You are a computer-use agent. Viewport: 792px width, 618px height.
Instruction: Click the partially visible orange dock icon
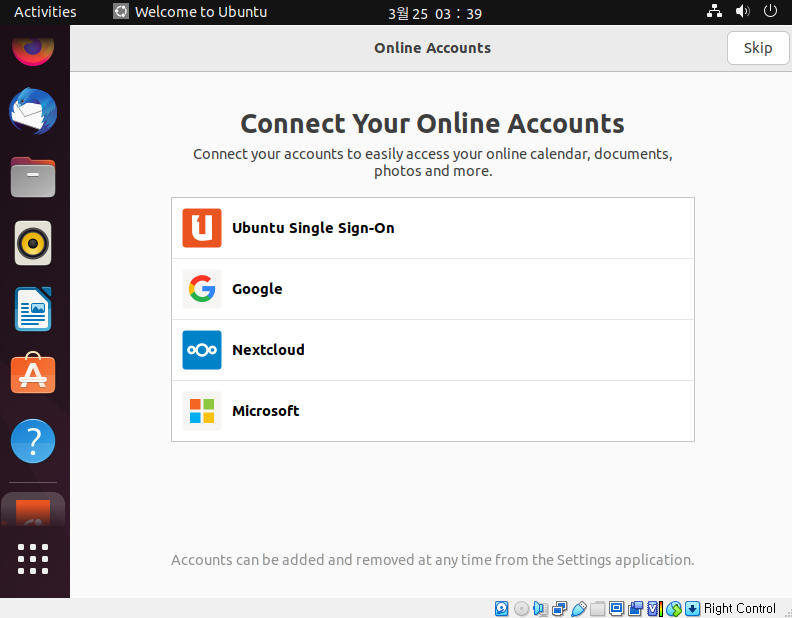coord(33,511)
